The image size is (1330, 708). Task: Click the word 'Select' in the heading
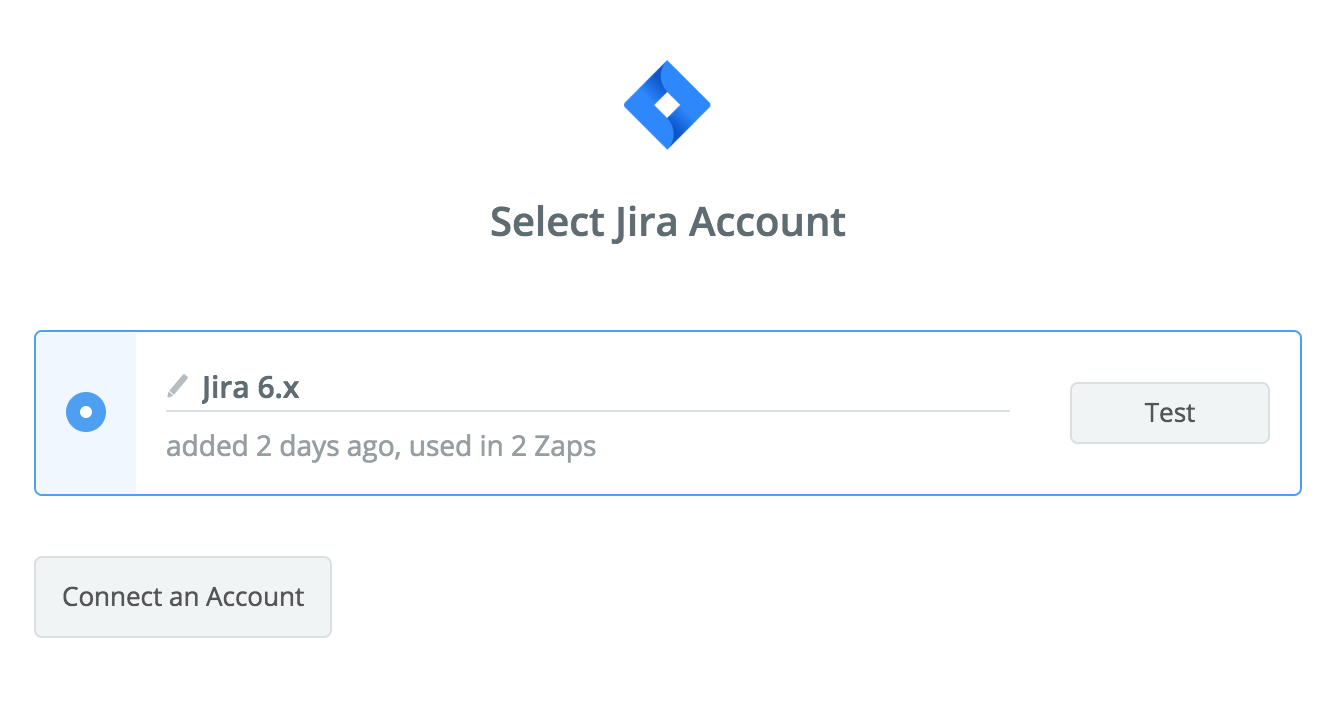546,222
